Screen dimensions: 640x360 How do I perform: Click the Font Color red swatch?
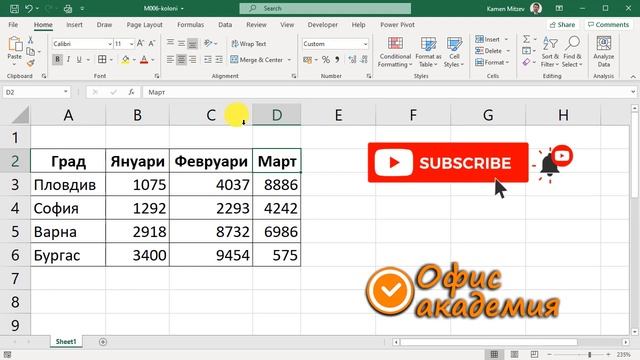click(144, 60)
